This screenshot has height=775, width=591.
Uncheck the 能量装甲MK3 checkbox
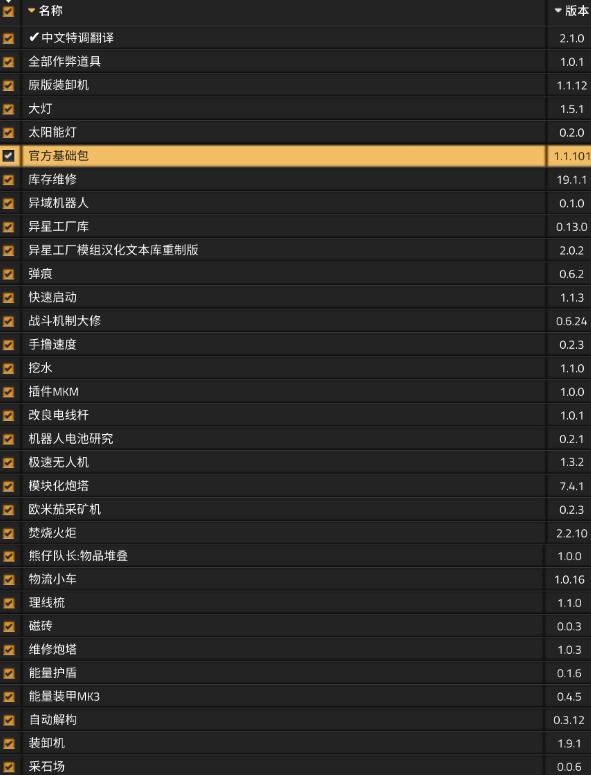pos(8,696)
